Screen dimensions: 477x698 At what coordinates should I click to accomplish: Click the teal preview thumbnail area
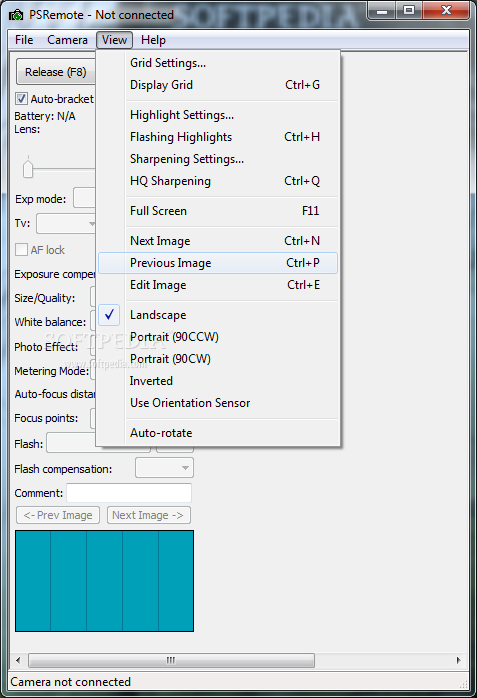105,580
